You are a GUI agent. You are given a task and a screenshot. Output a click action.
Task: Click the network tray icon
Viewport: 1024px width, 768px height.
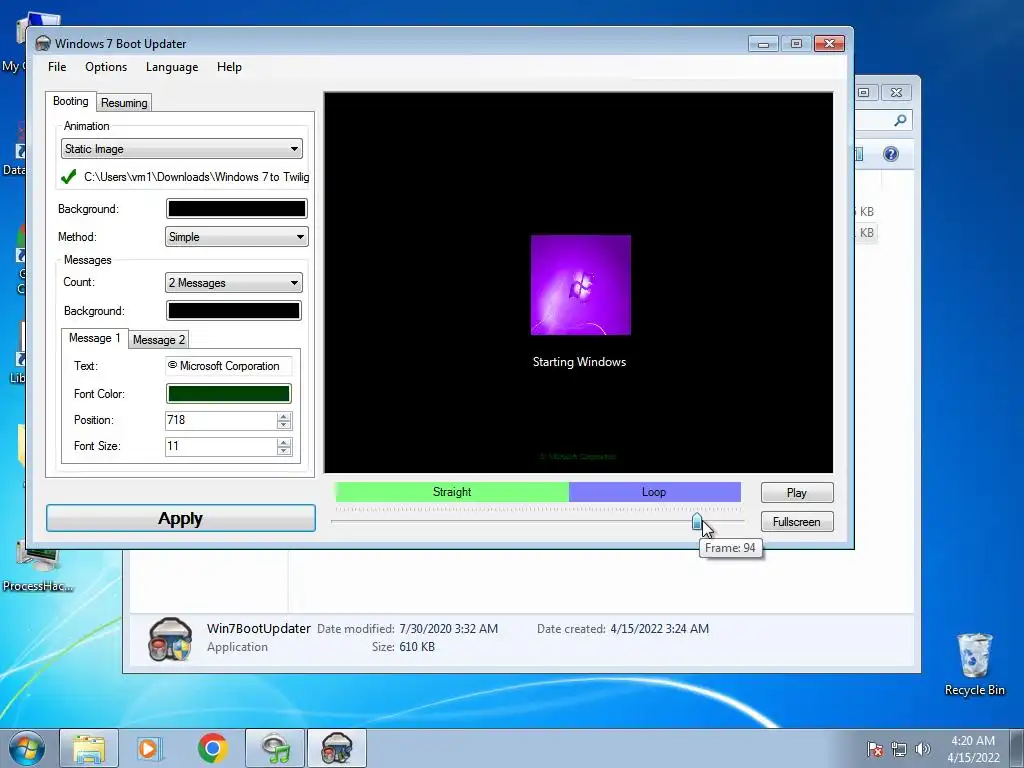pos(899,749)
